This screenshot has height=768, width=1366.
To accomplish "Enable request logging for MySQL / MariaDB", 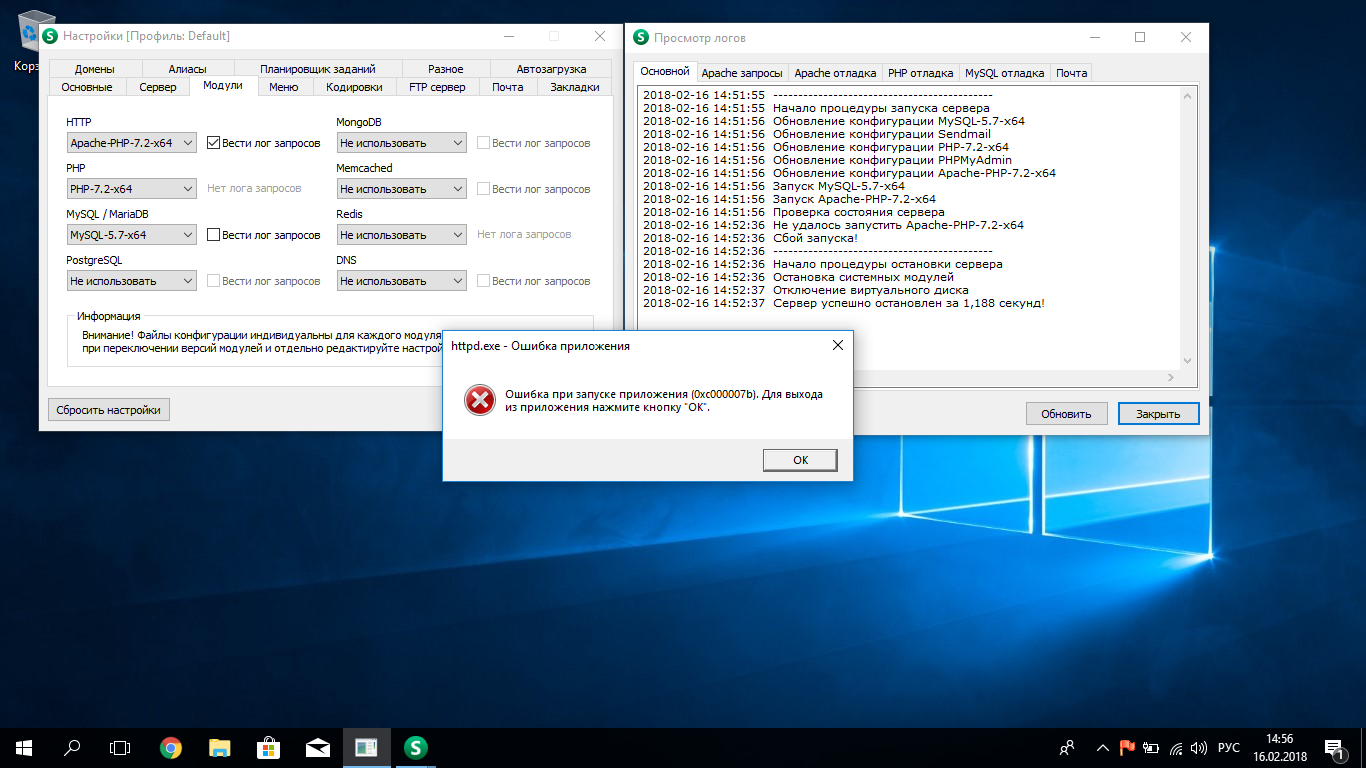I will click(213, 235).
